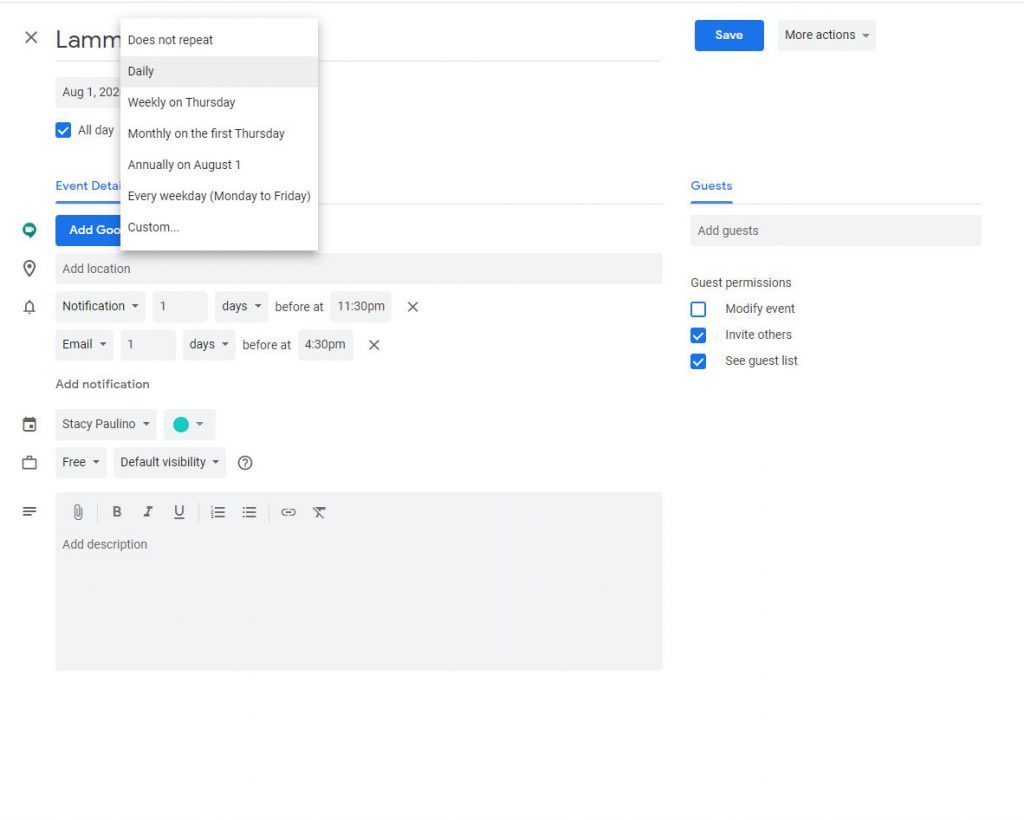Click the calendar icon beside Stacy Paulino
This screenshot has height=819, width=1024.
[x=29, y=425]
